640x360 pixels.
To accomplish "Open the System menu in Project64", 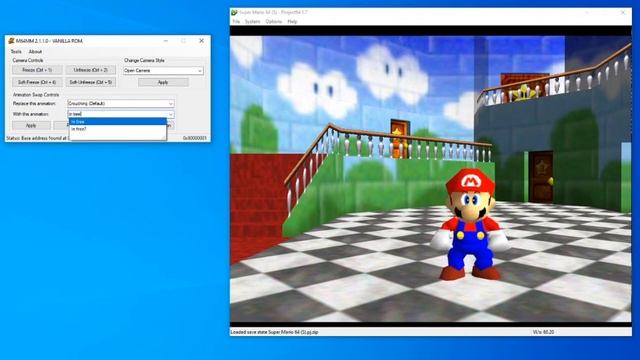I will pyautogui.click(x=252, y=22).
